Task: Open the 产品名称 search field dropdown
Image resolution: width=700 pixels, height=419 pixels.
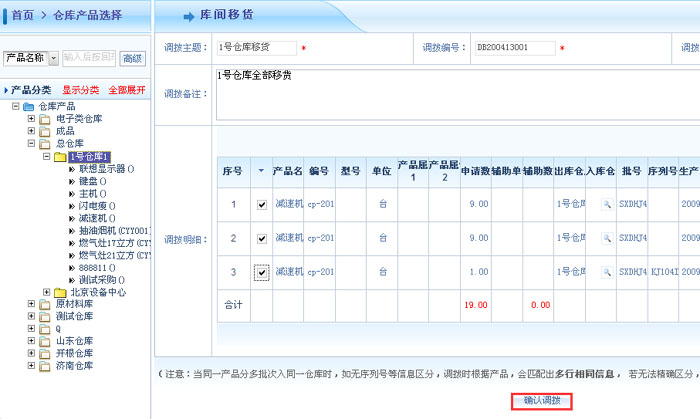Action: tap(54, 58)
